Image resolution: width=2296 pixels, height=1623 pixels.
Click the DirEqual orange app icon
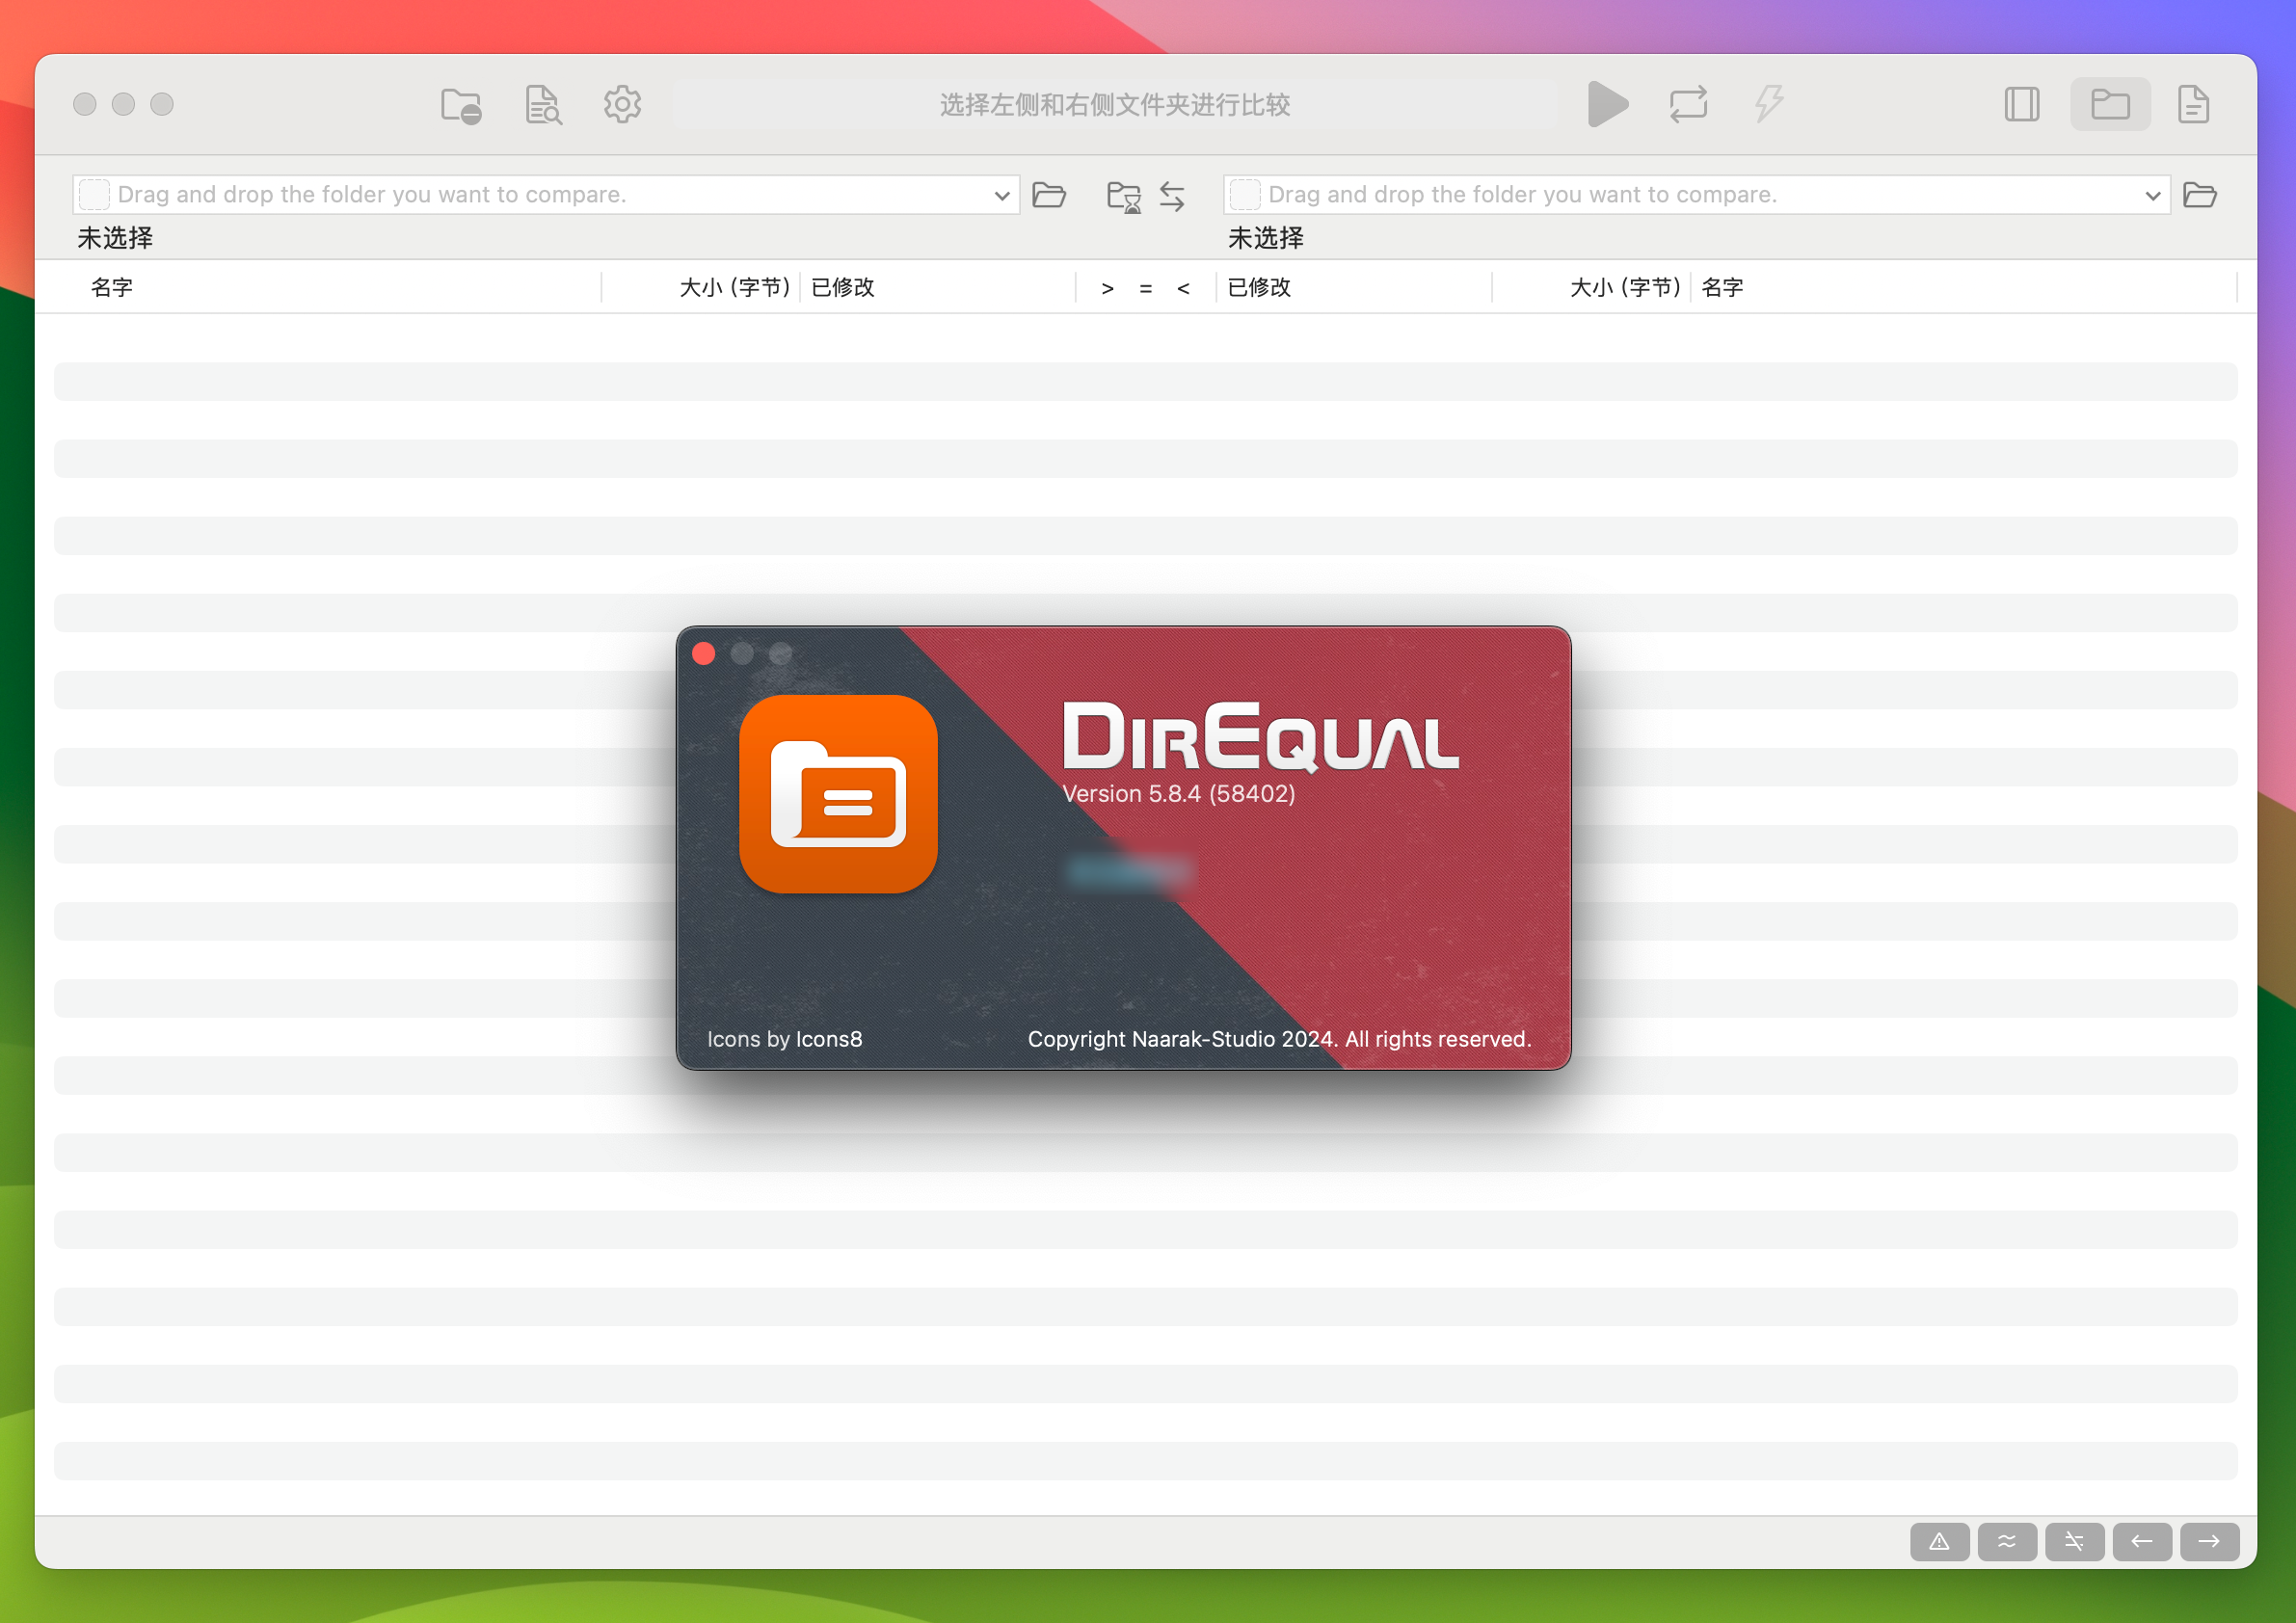[x=838, y=793]
